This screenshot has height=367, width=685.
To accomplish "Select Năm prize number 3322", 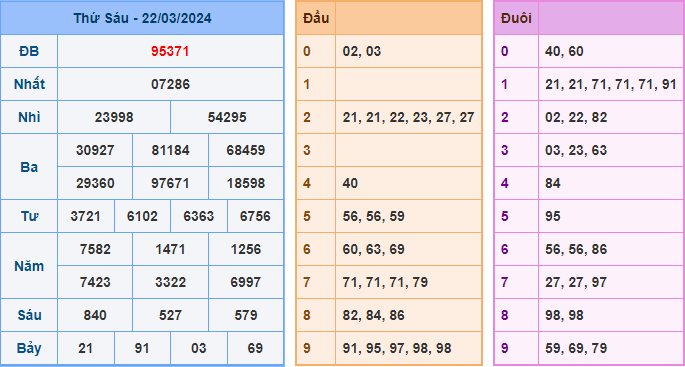I will [x=170, y=282].
